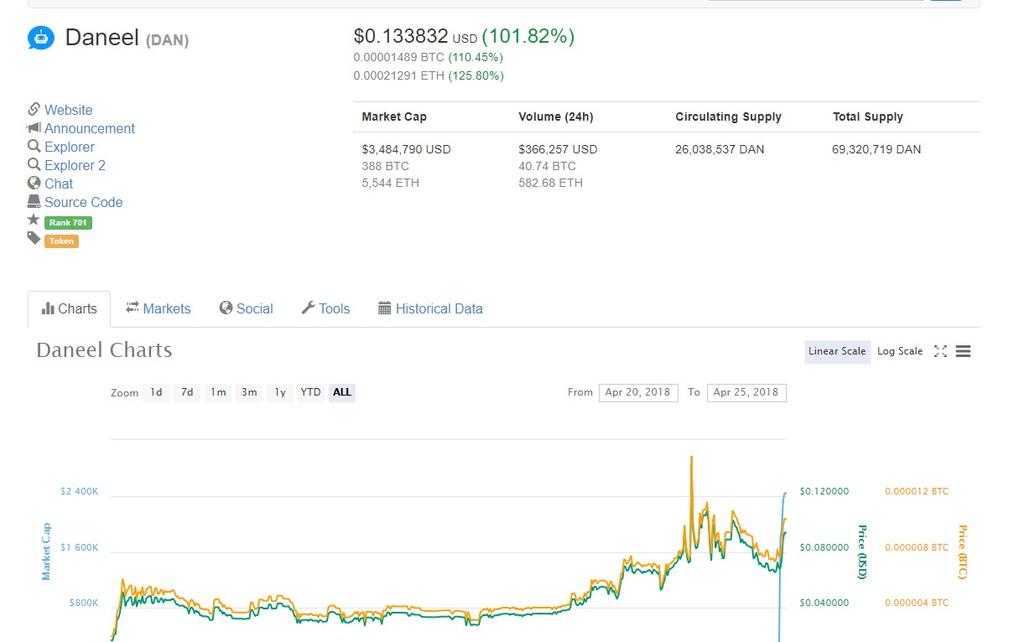This screenshot has width=1024, height=642.
Task: Click the 0.00001489 BTC price
Action: [398, 57]
